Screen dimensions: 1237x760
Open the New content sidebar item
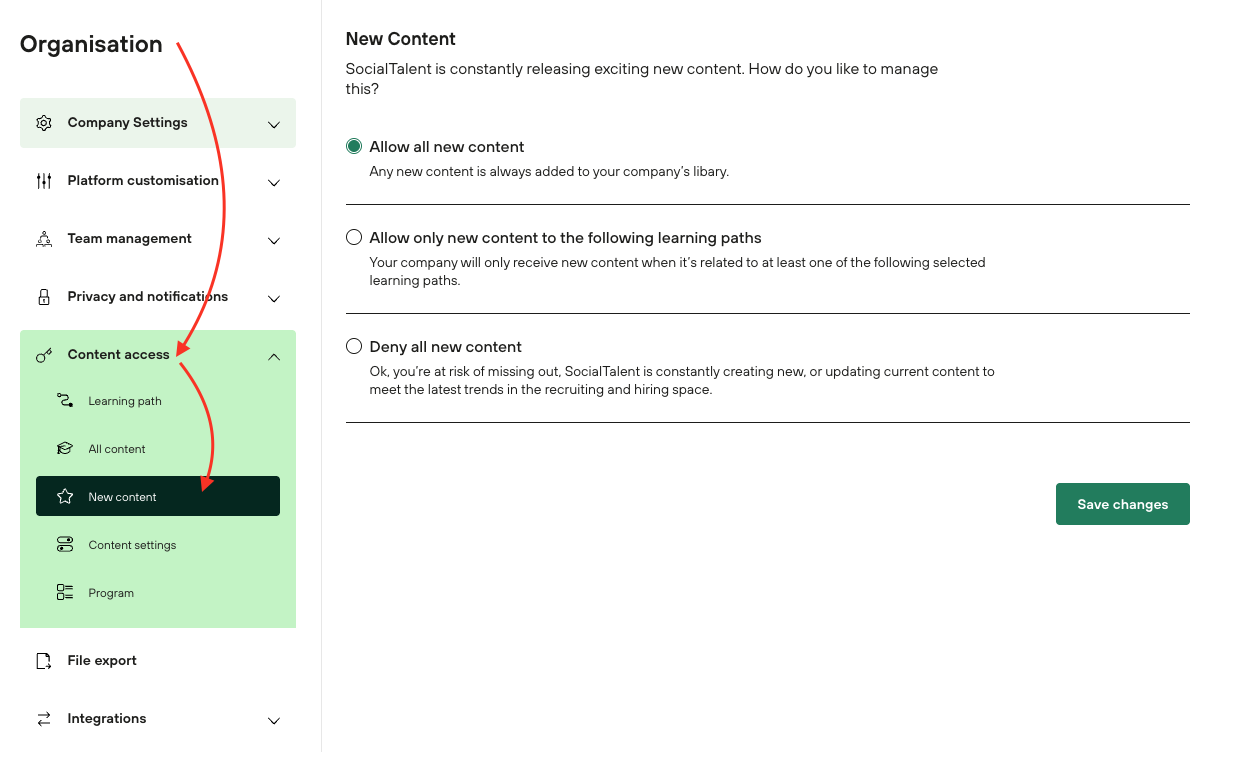point(122,497)
